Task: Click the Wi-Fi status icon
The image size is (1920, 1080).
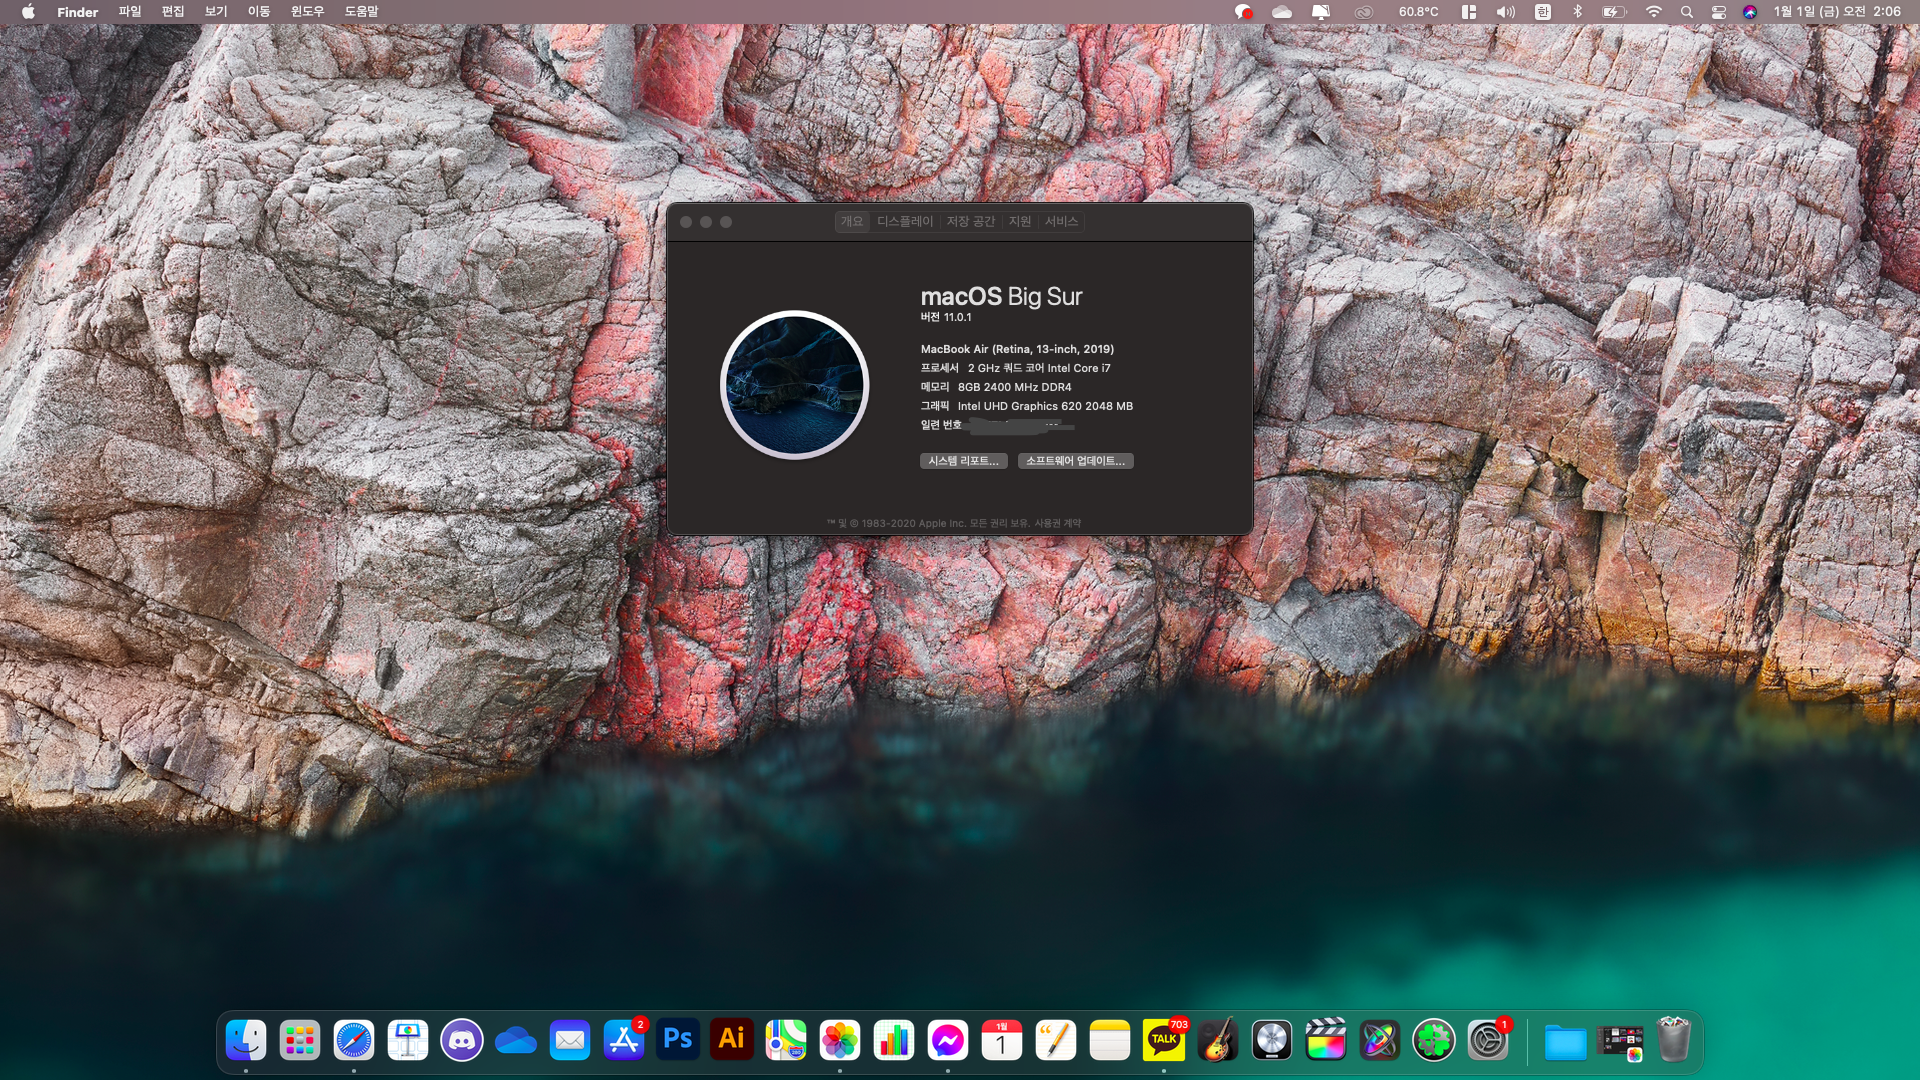Action: (x=1653, y=12)
